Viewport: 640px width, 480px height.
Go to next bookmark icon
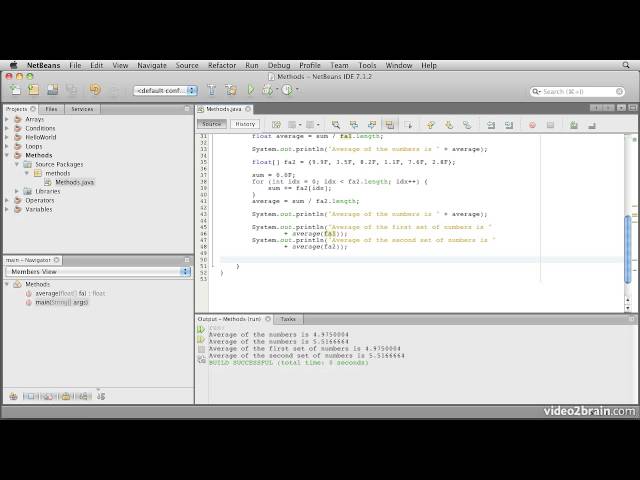(449, 124)
